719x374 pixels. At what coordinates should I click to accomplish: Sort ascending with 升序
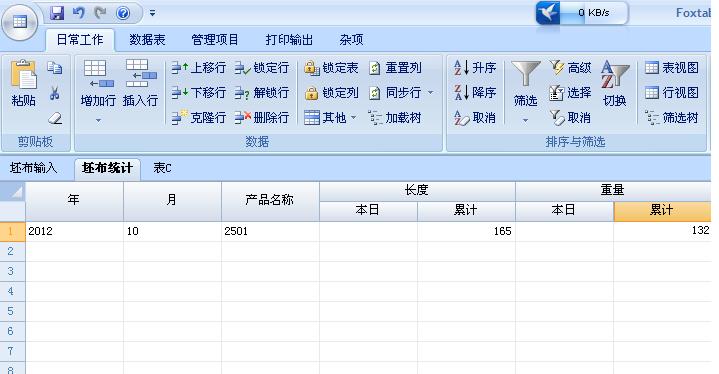[x=475, y=68]
